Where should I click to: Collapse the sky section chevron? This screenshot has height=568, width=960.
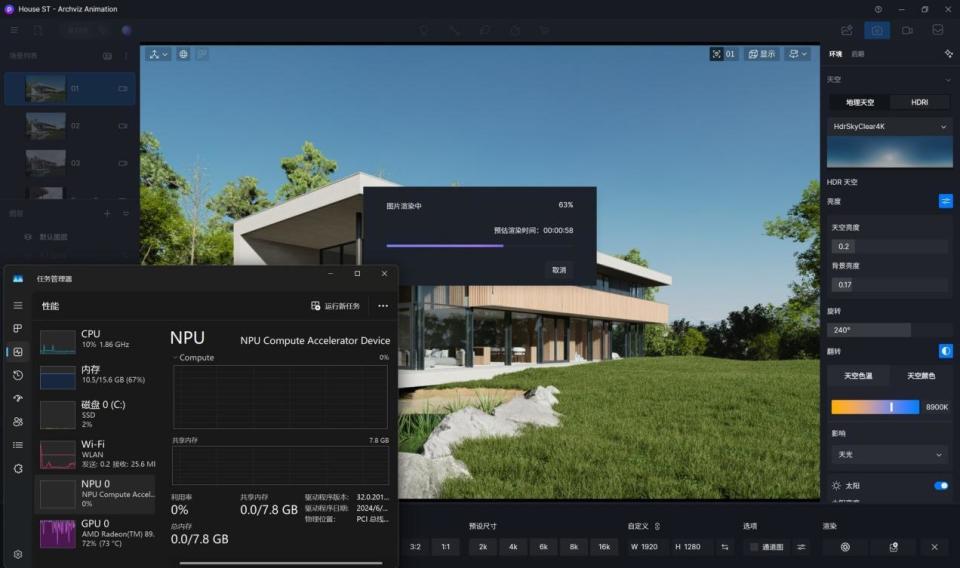coord(948,80)
